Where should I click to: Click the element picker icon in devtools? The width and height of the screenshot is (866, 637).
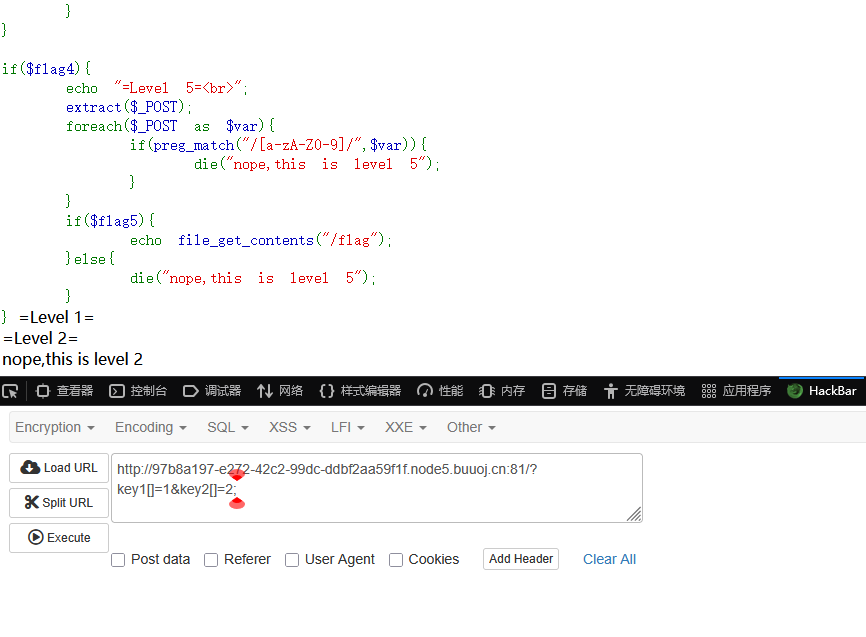(10, 391)
